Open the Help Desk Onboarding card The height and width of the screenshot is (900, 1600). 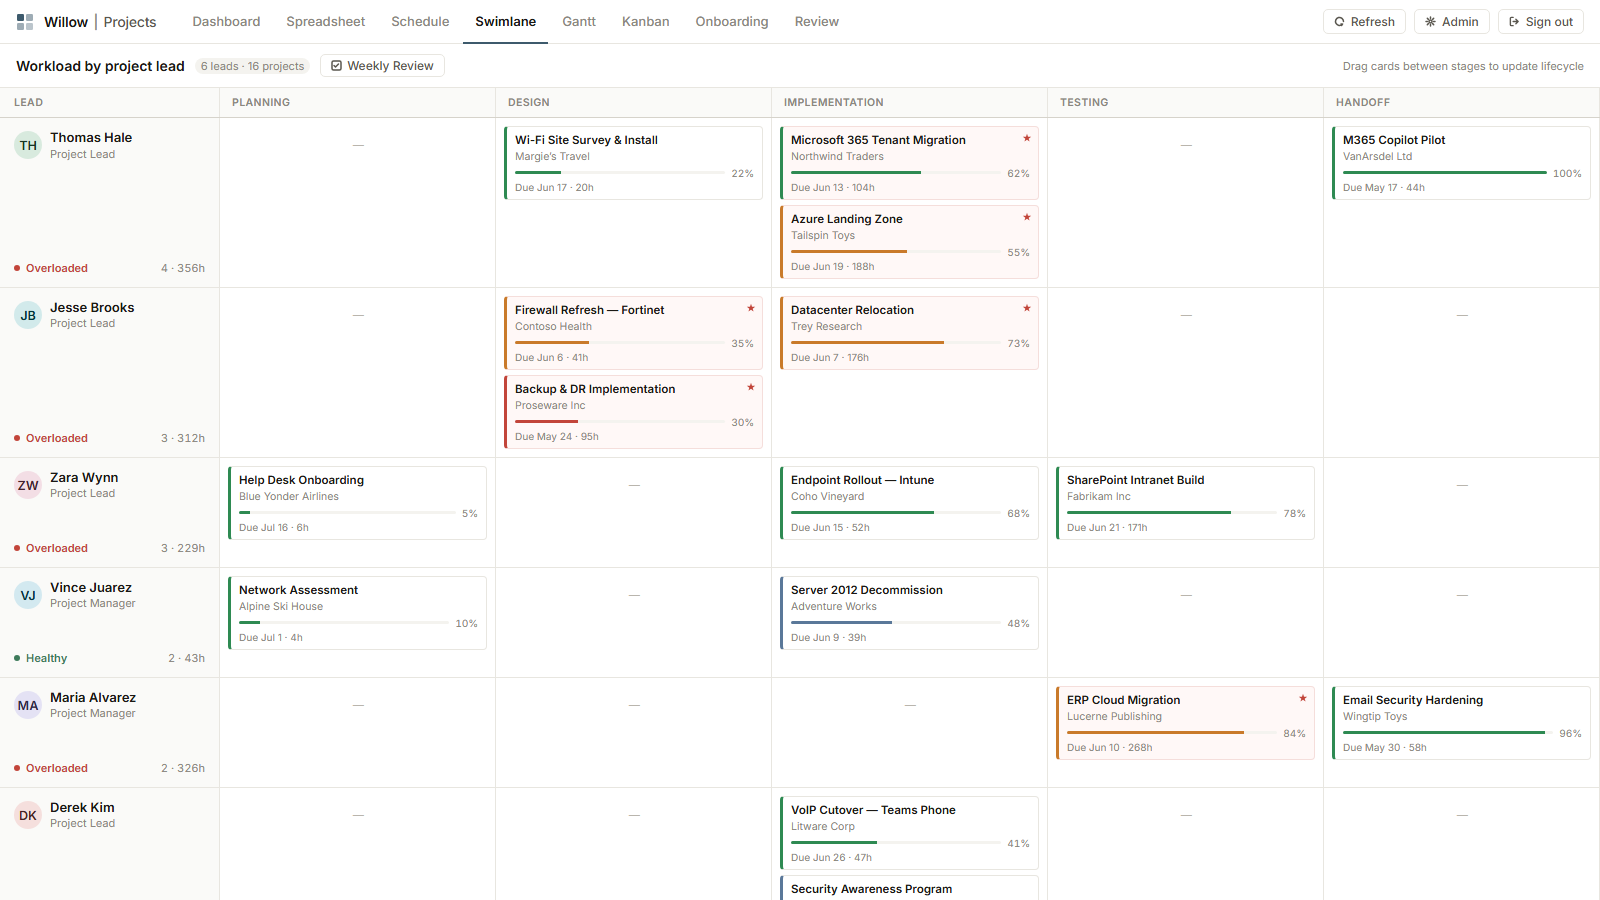[357, 503]
